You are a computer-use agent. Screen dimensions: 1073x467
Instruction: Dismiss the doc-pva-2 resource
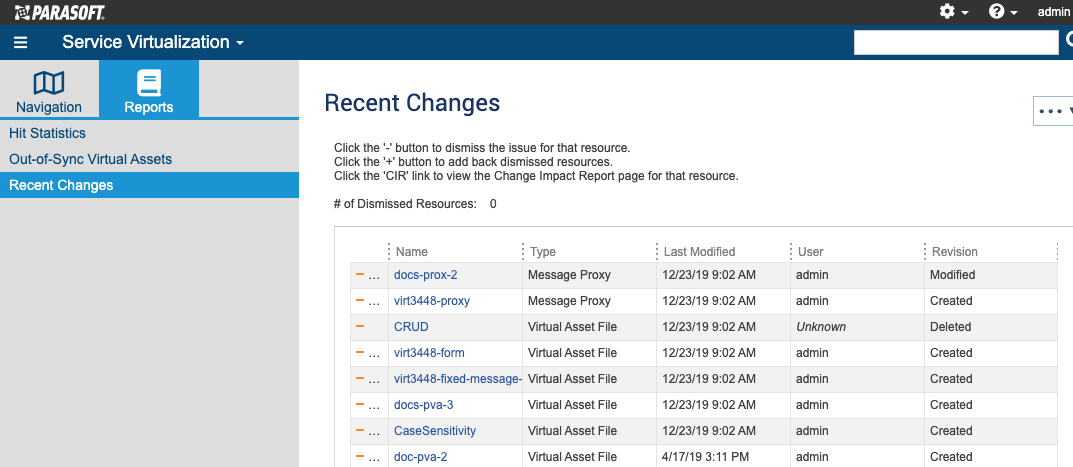coord(359,457)
